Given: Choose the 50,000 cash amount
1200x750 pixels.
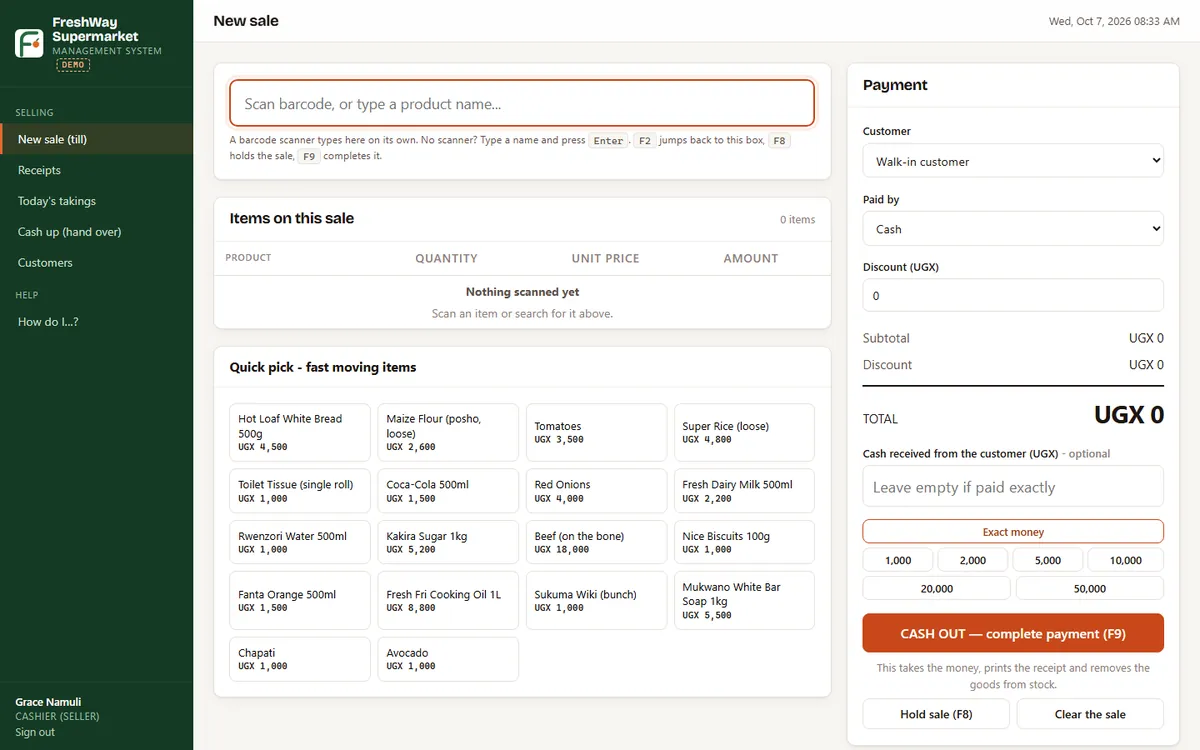Looking at the screenshot, I should 1090,589.
